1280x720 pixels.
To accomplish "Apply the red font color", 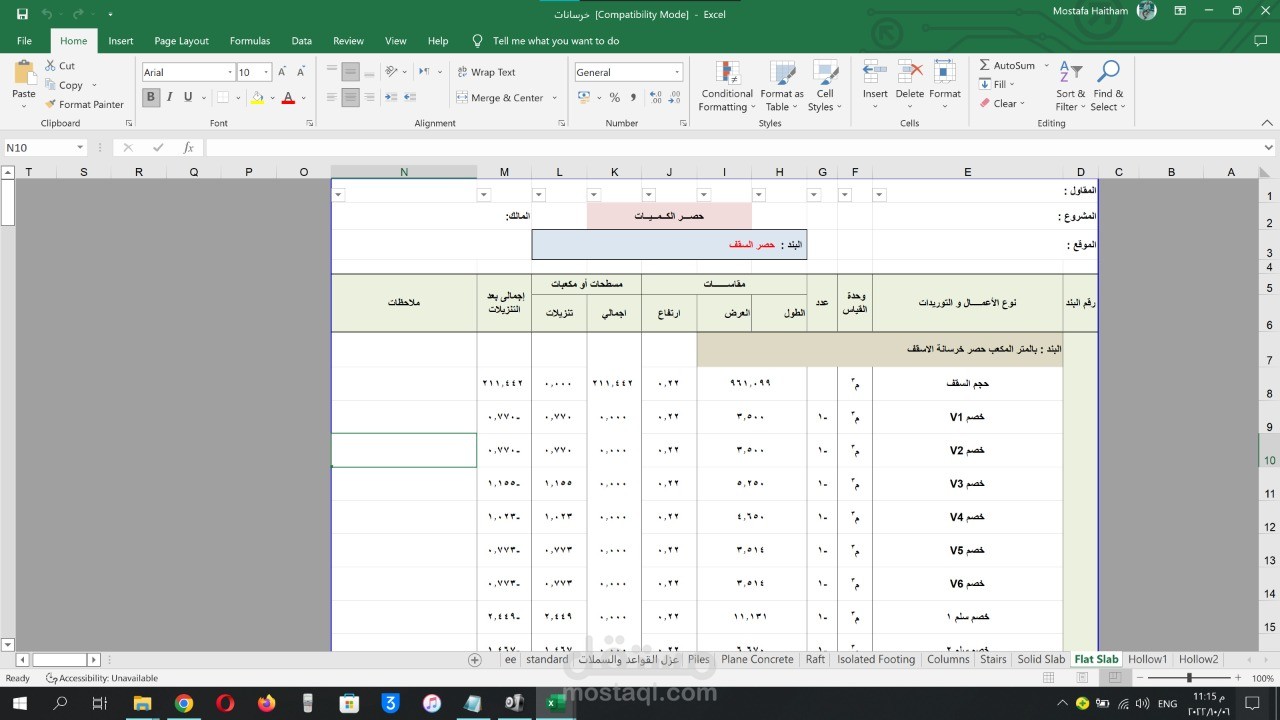I will coord(288,98).
